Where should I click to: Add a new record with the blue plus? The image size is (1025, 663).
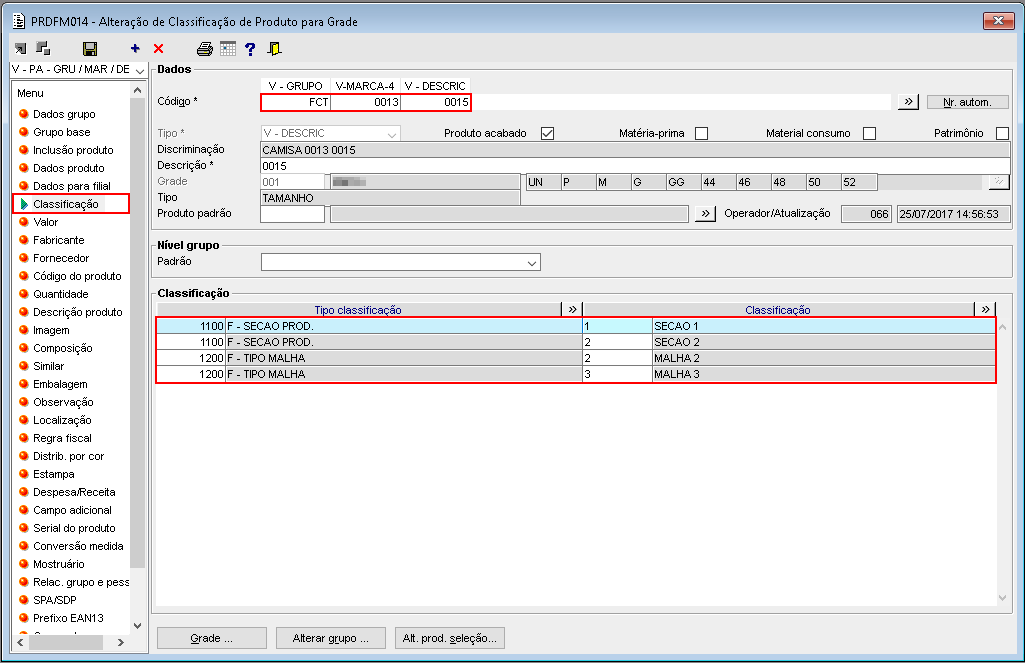pyautogui.click(x=135, y=48)
